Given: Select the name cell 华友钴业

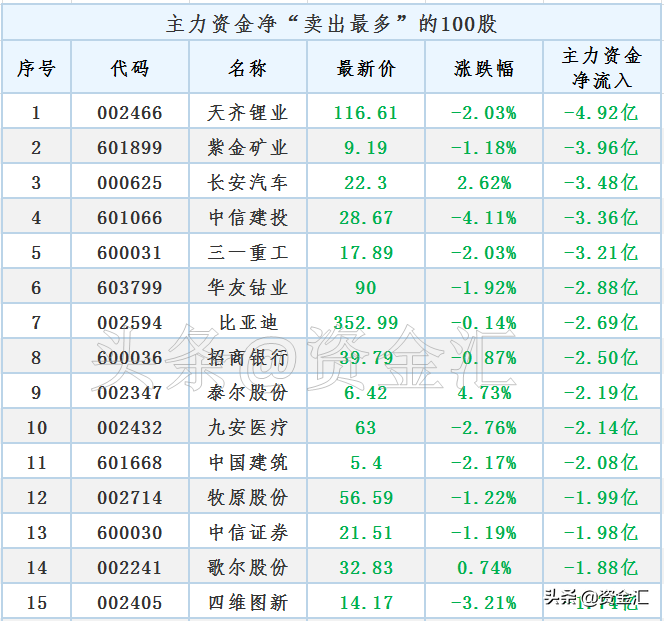Looking at the screenshot, I should coord(248,288).
